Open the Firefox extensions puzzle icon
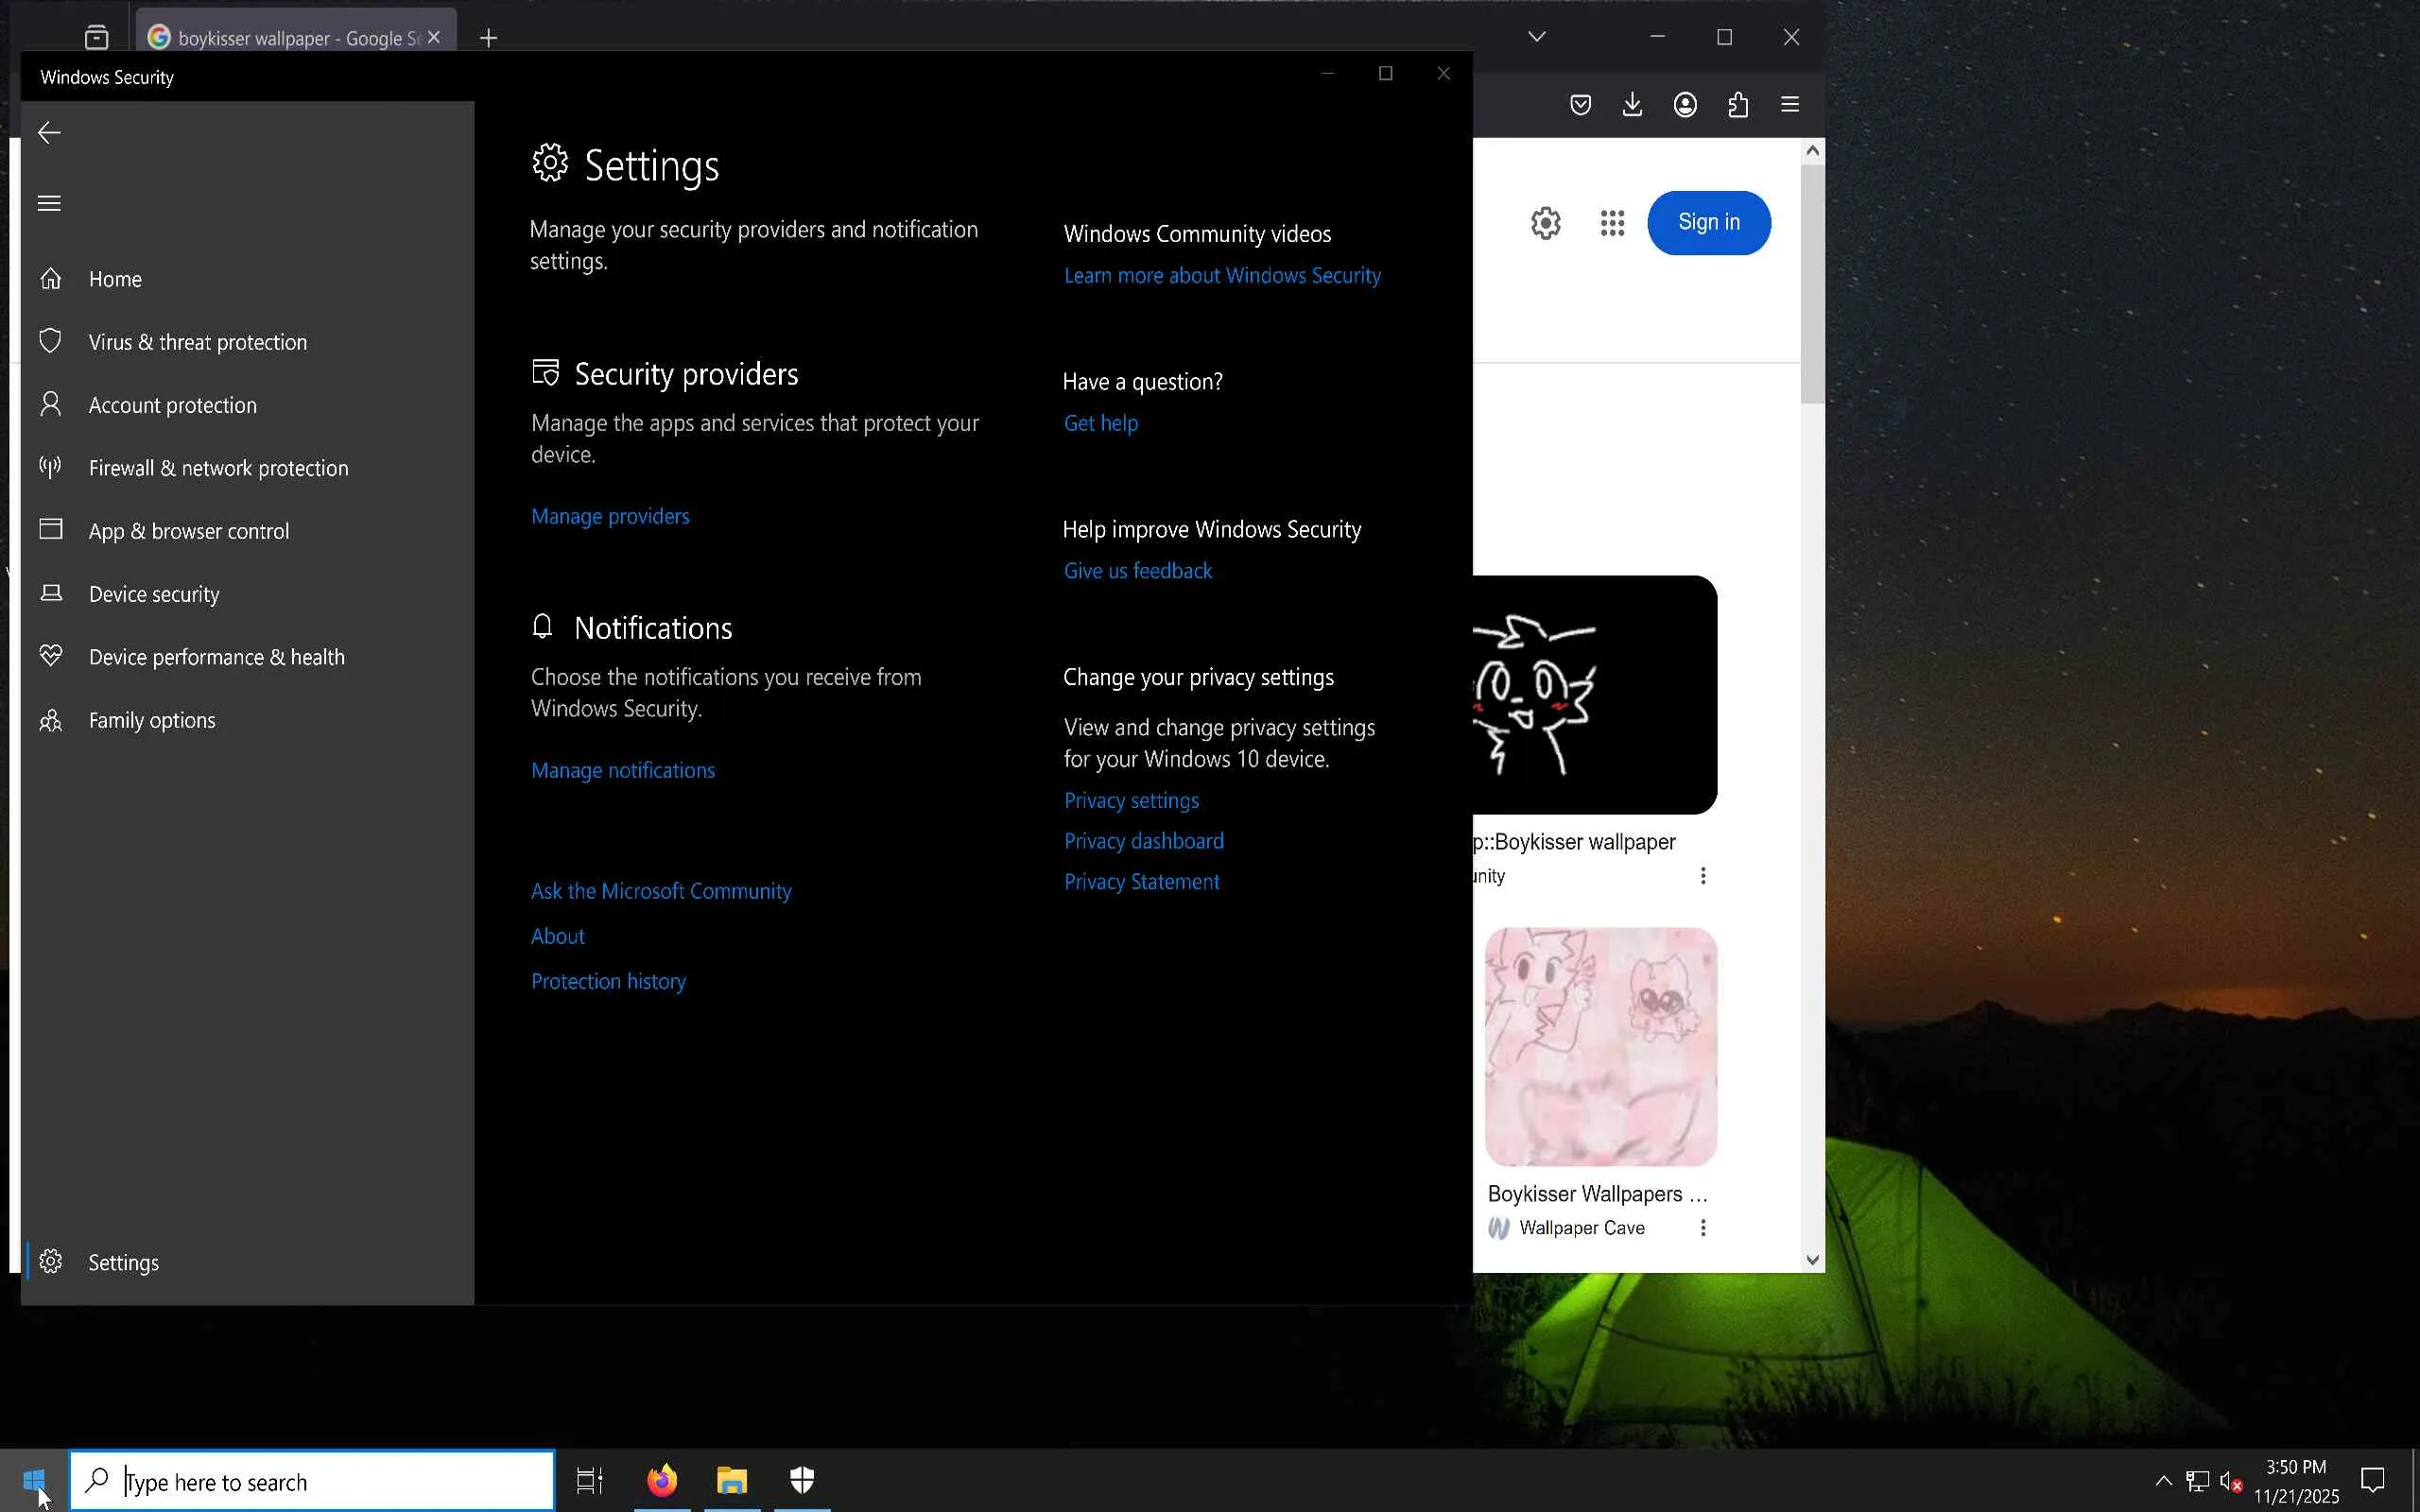This screenshot has height=1512, width=2420. pos(1738,104)
